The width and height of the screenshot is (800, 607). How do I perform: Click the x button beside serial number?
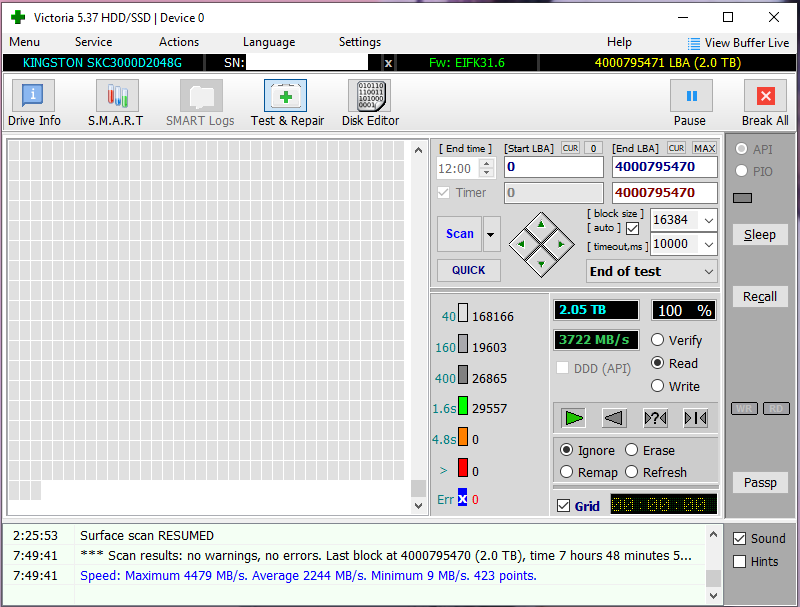point(388,63)
